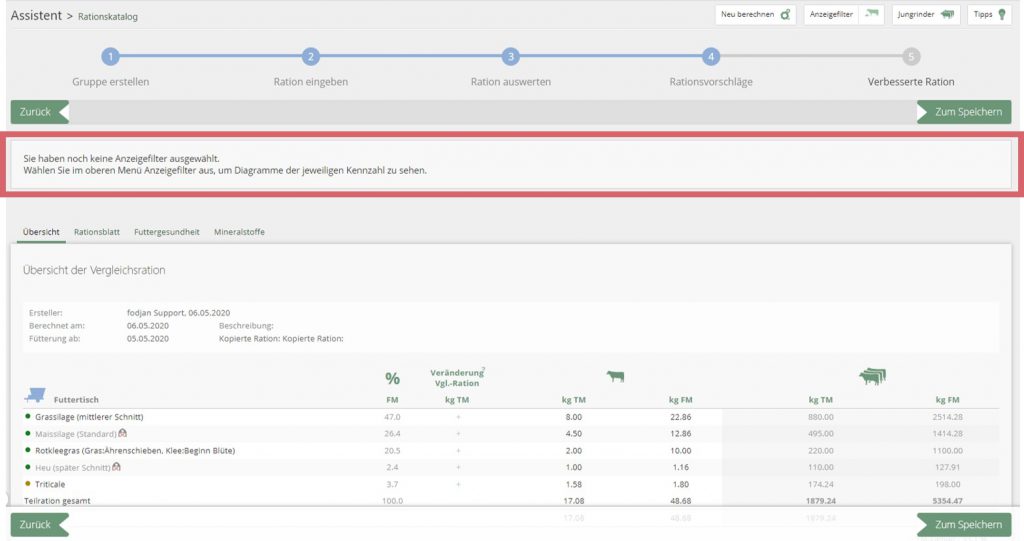The height and width of the screenshot is (541, 1024).
Task: Click the bottom Zurück button
Action: tap(40, 525)
